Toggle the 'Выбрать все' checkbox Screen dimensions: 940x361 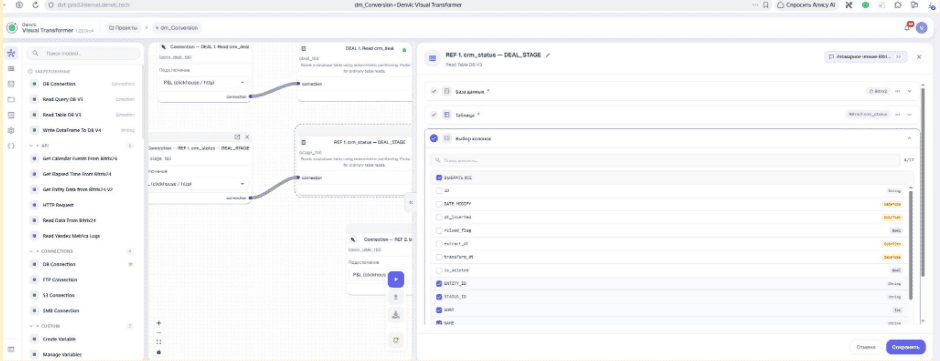(439, 178)
